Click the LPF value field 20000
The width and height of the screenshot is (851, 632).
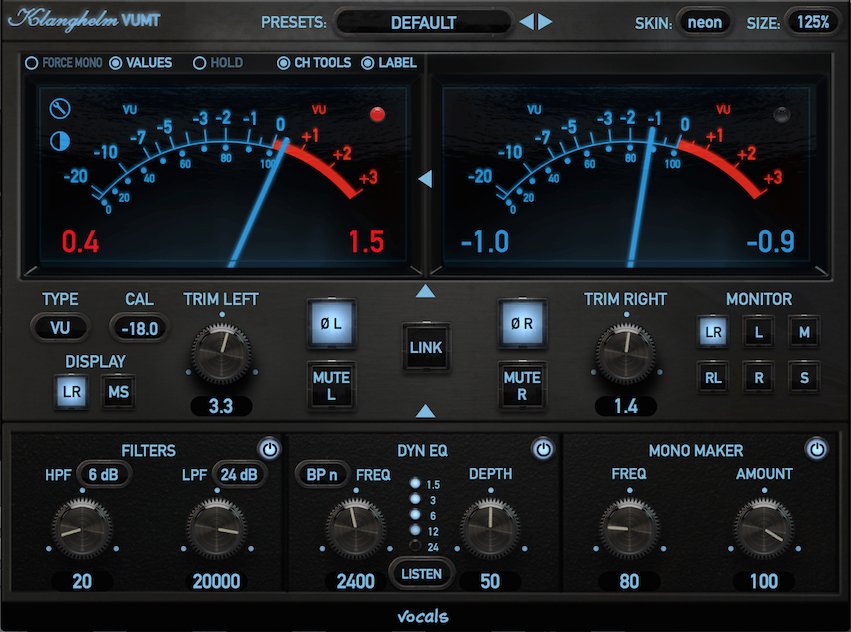[x=217, y=582]
